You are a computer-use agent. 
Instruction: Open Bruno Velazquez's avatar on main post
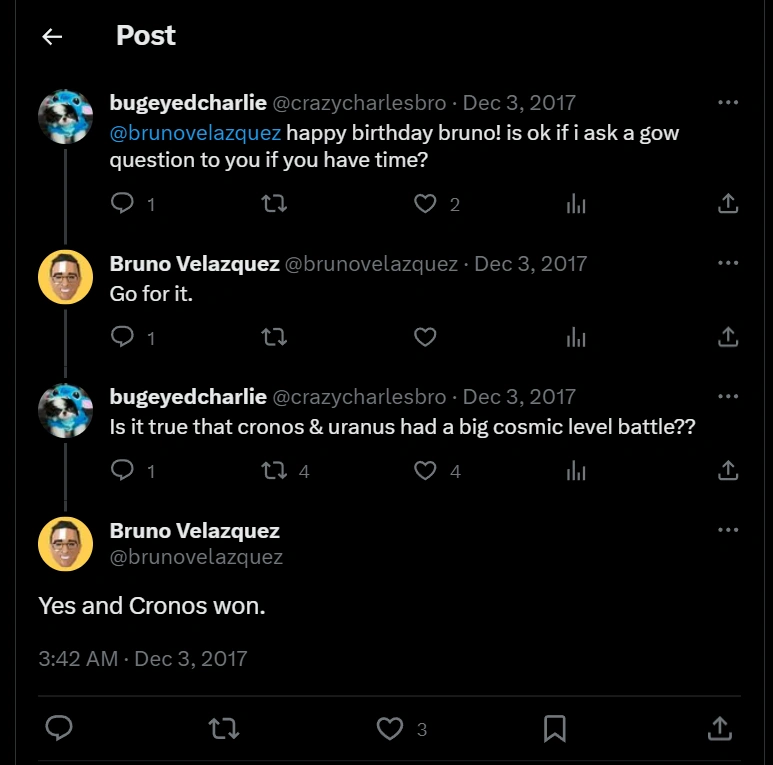coord(65,544)
